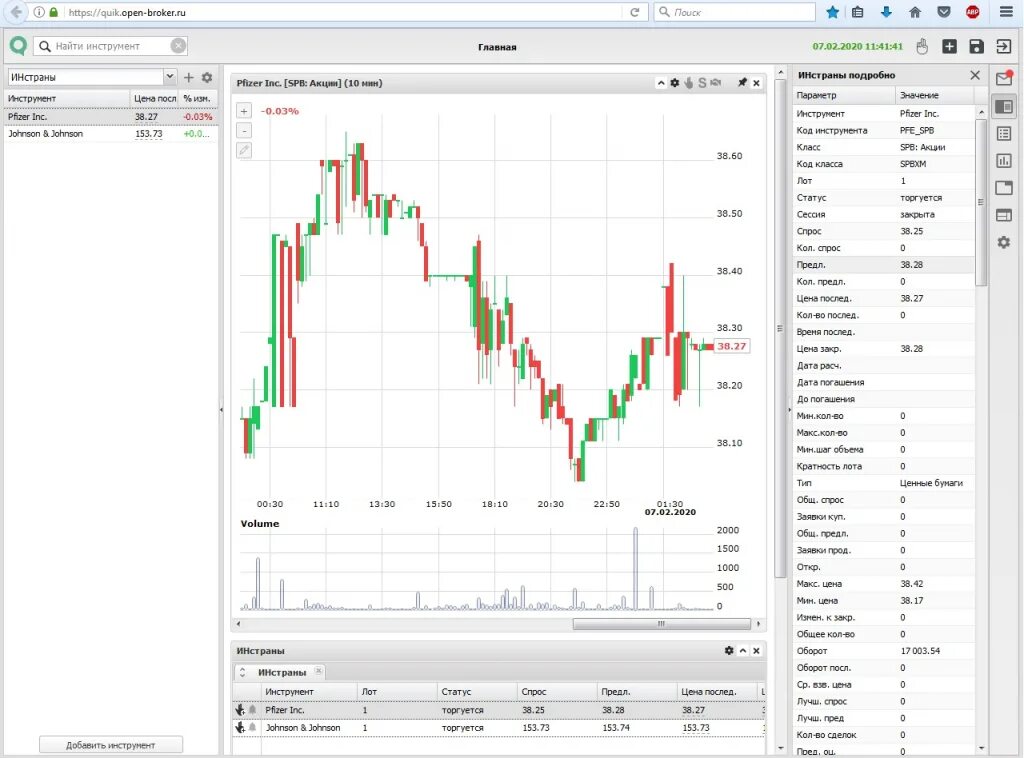1024x758 pixels.
Task: Open sidebar settings gear
Action: pyautogui.click(x=1004, y=242)
